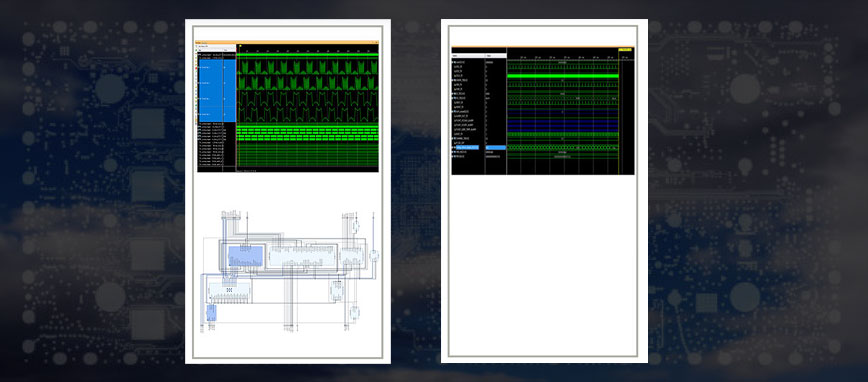868x382 pixels.
Task: Expand the bus beside the highlighted signal row
Action: (453, 148)
